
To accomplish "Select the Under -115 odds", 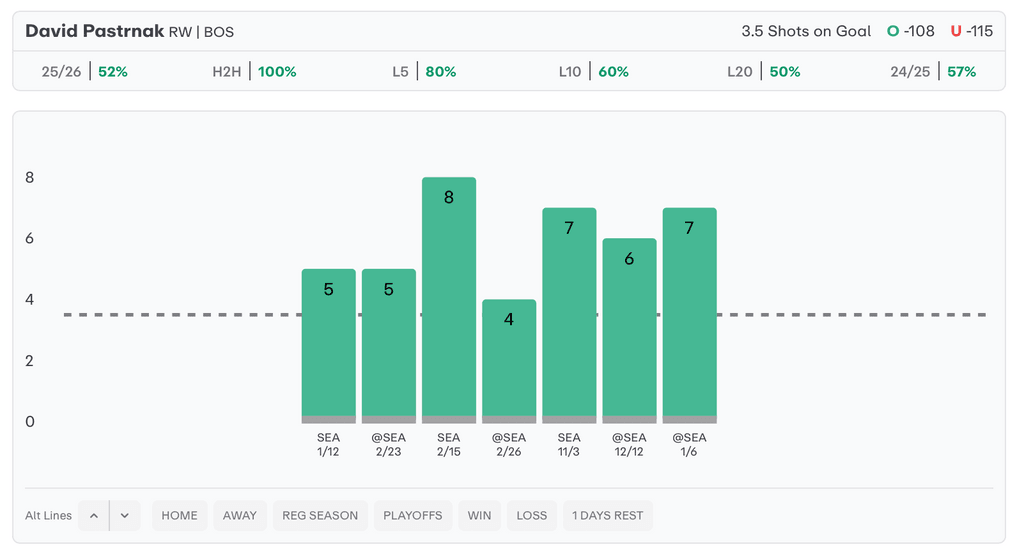I will (971, 31).
